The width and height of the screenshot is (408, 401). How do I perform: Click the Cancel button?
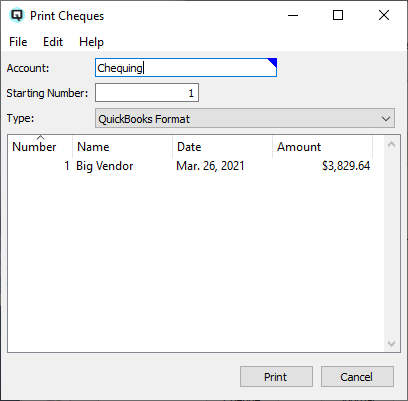pos(357,377)
